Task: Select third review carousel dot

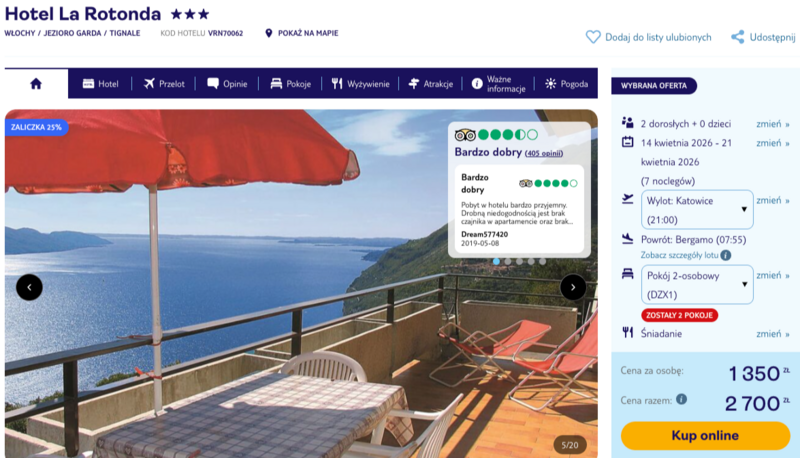Action: pos(519,262)
